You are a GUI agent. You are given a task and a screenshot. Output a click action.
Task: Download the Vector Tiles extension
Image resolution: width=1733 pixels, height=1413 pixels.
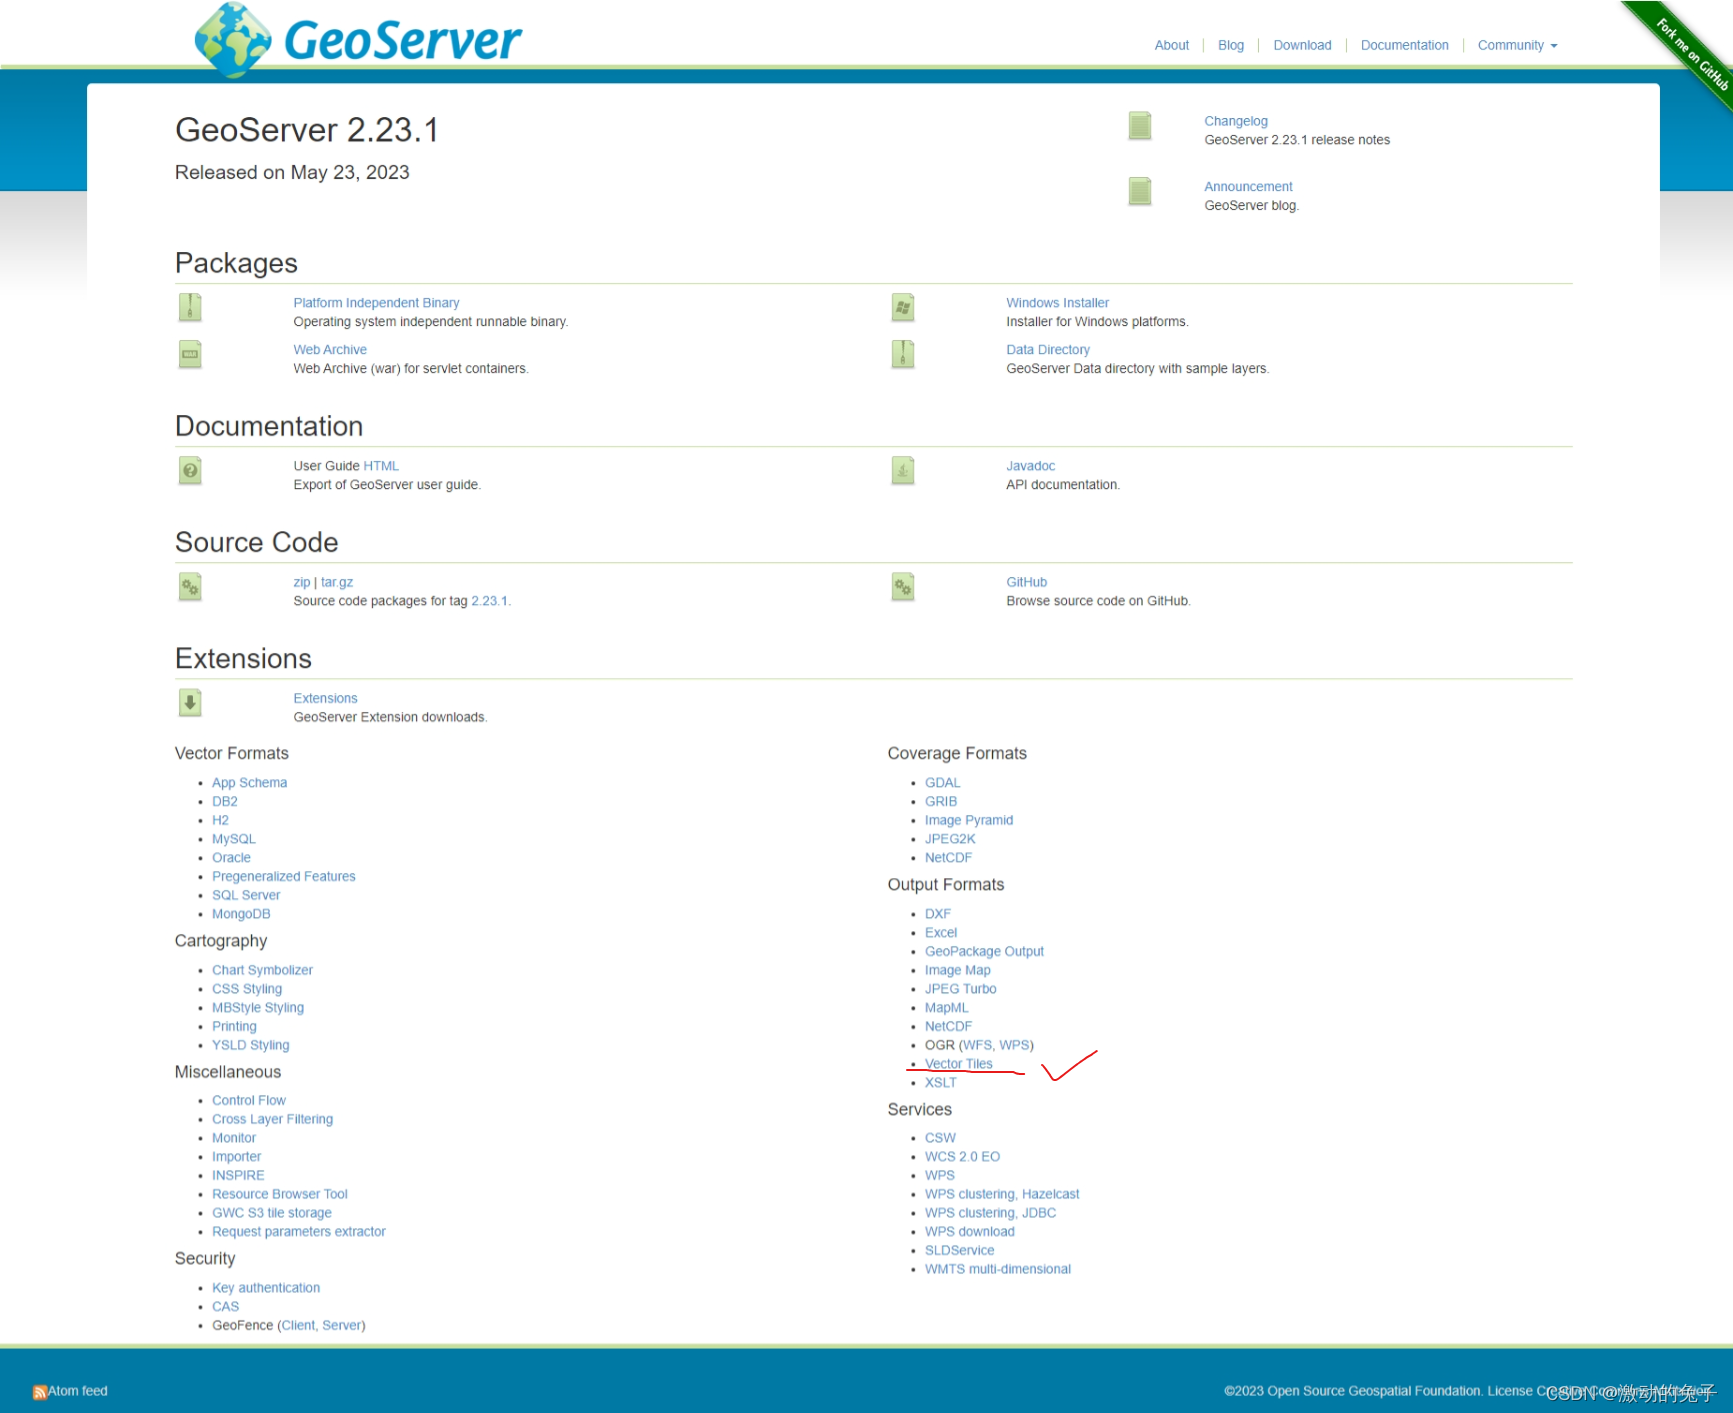pyautogui.click(x=958, y=1064)
